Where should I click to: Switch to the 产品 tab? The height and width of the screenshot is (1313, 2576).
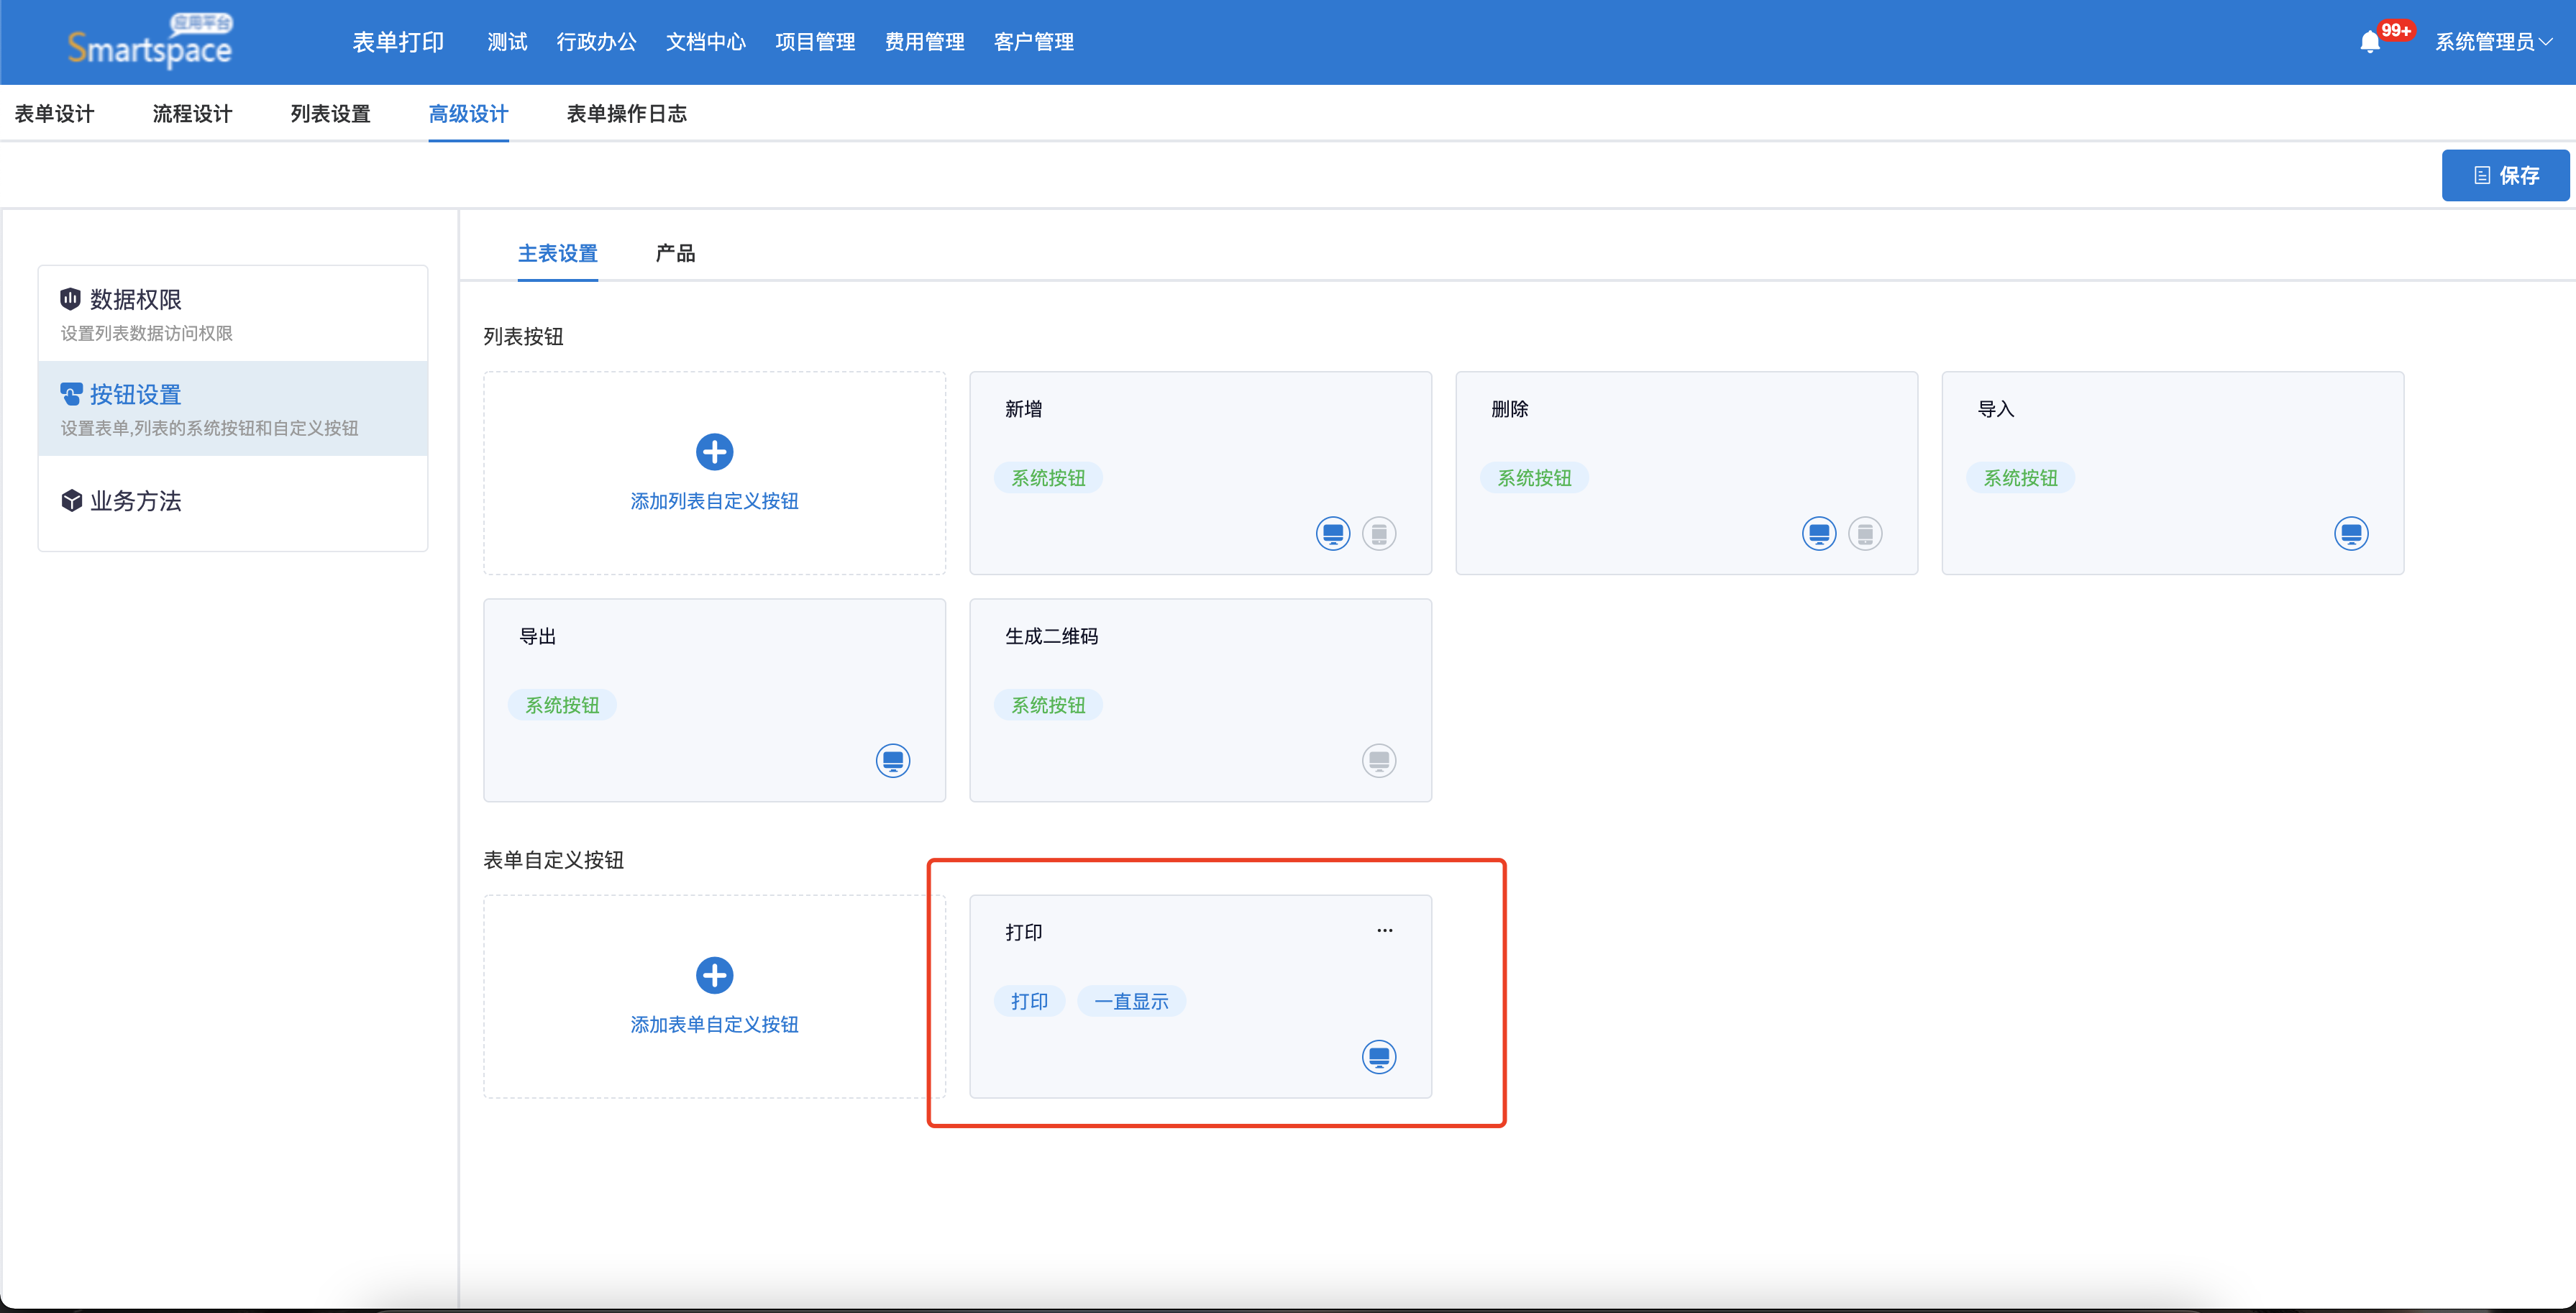point(675,254)
